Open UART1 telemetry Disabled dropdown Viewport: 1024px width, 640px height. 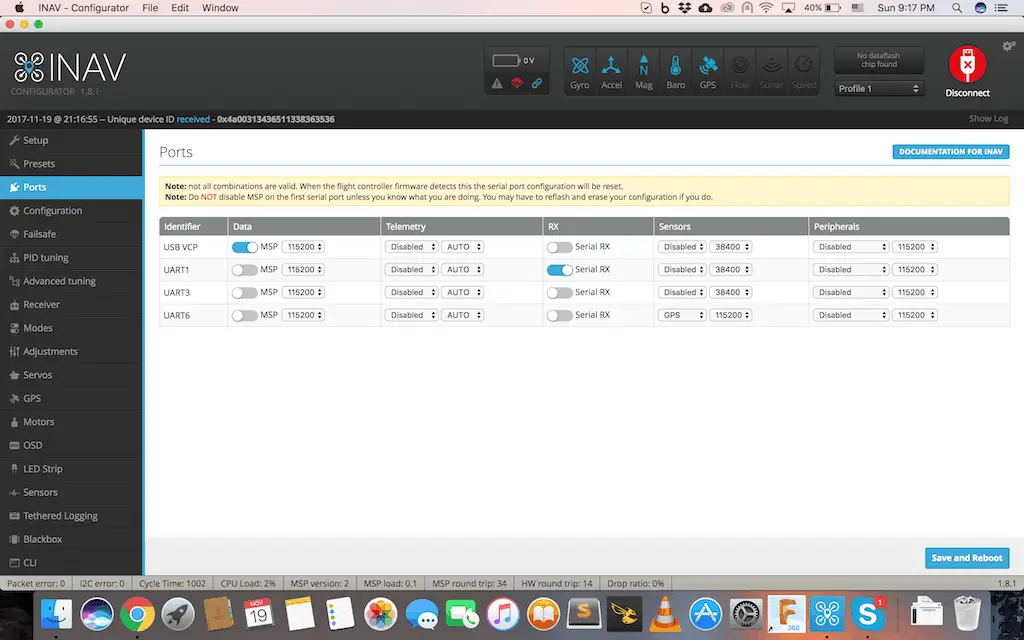pos(411,270)
